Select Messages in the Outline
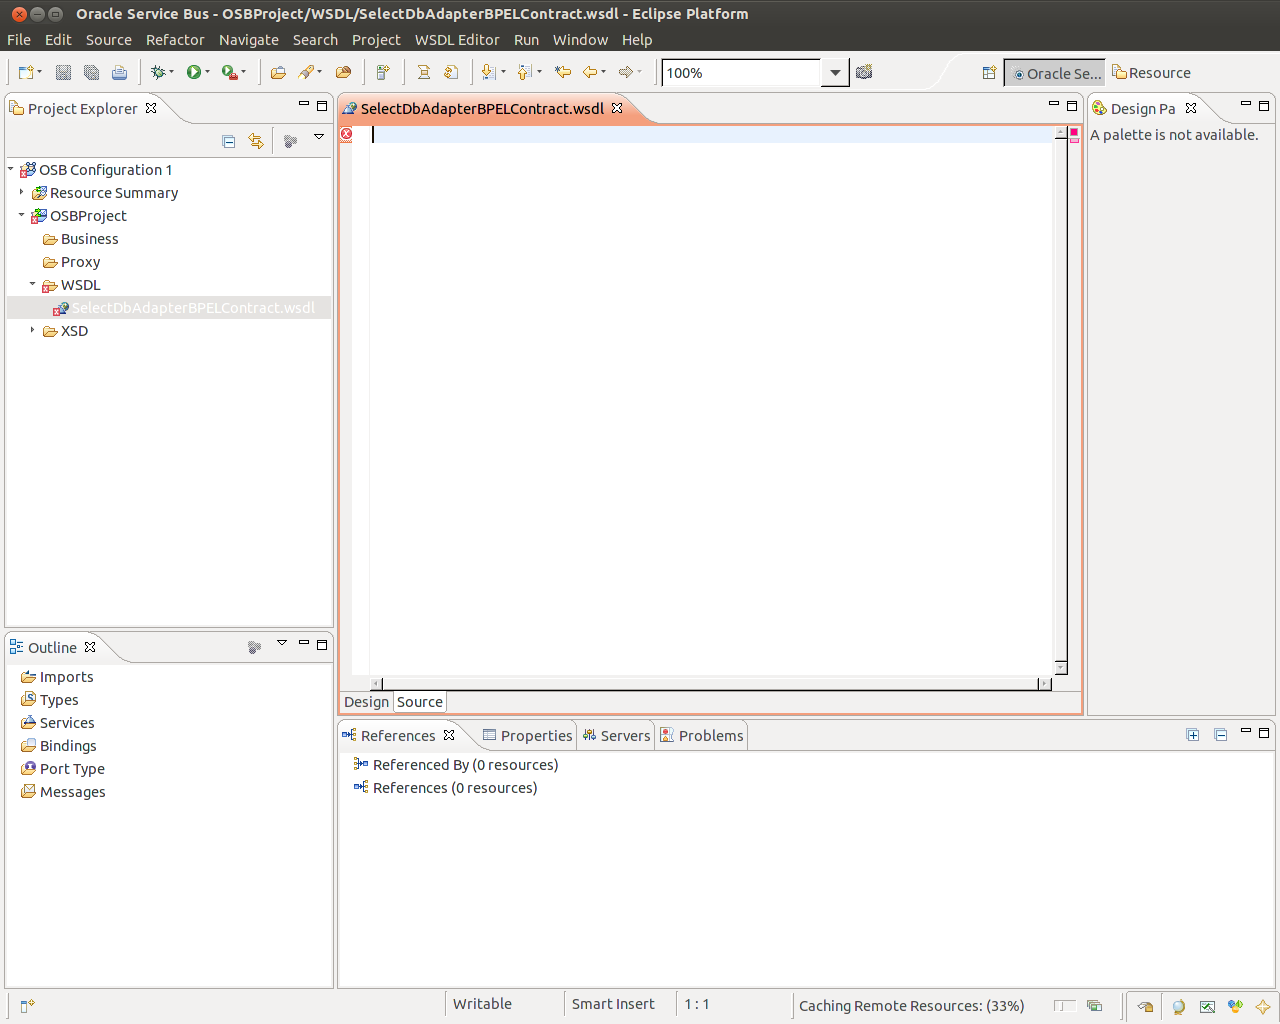Screen dimensions: 1280x1024 [x=72, y=791]
